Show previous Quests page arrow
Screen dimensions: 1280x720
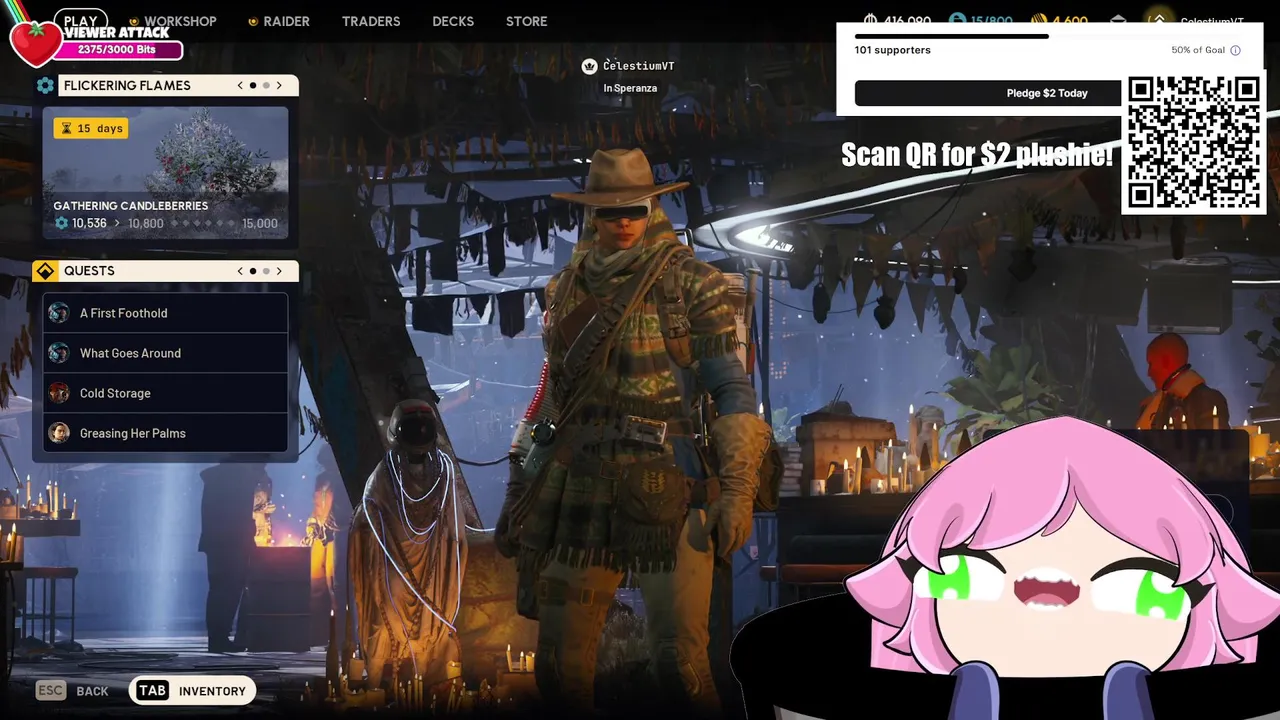(x=240, y=271)
